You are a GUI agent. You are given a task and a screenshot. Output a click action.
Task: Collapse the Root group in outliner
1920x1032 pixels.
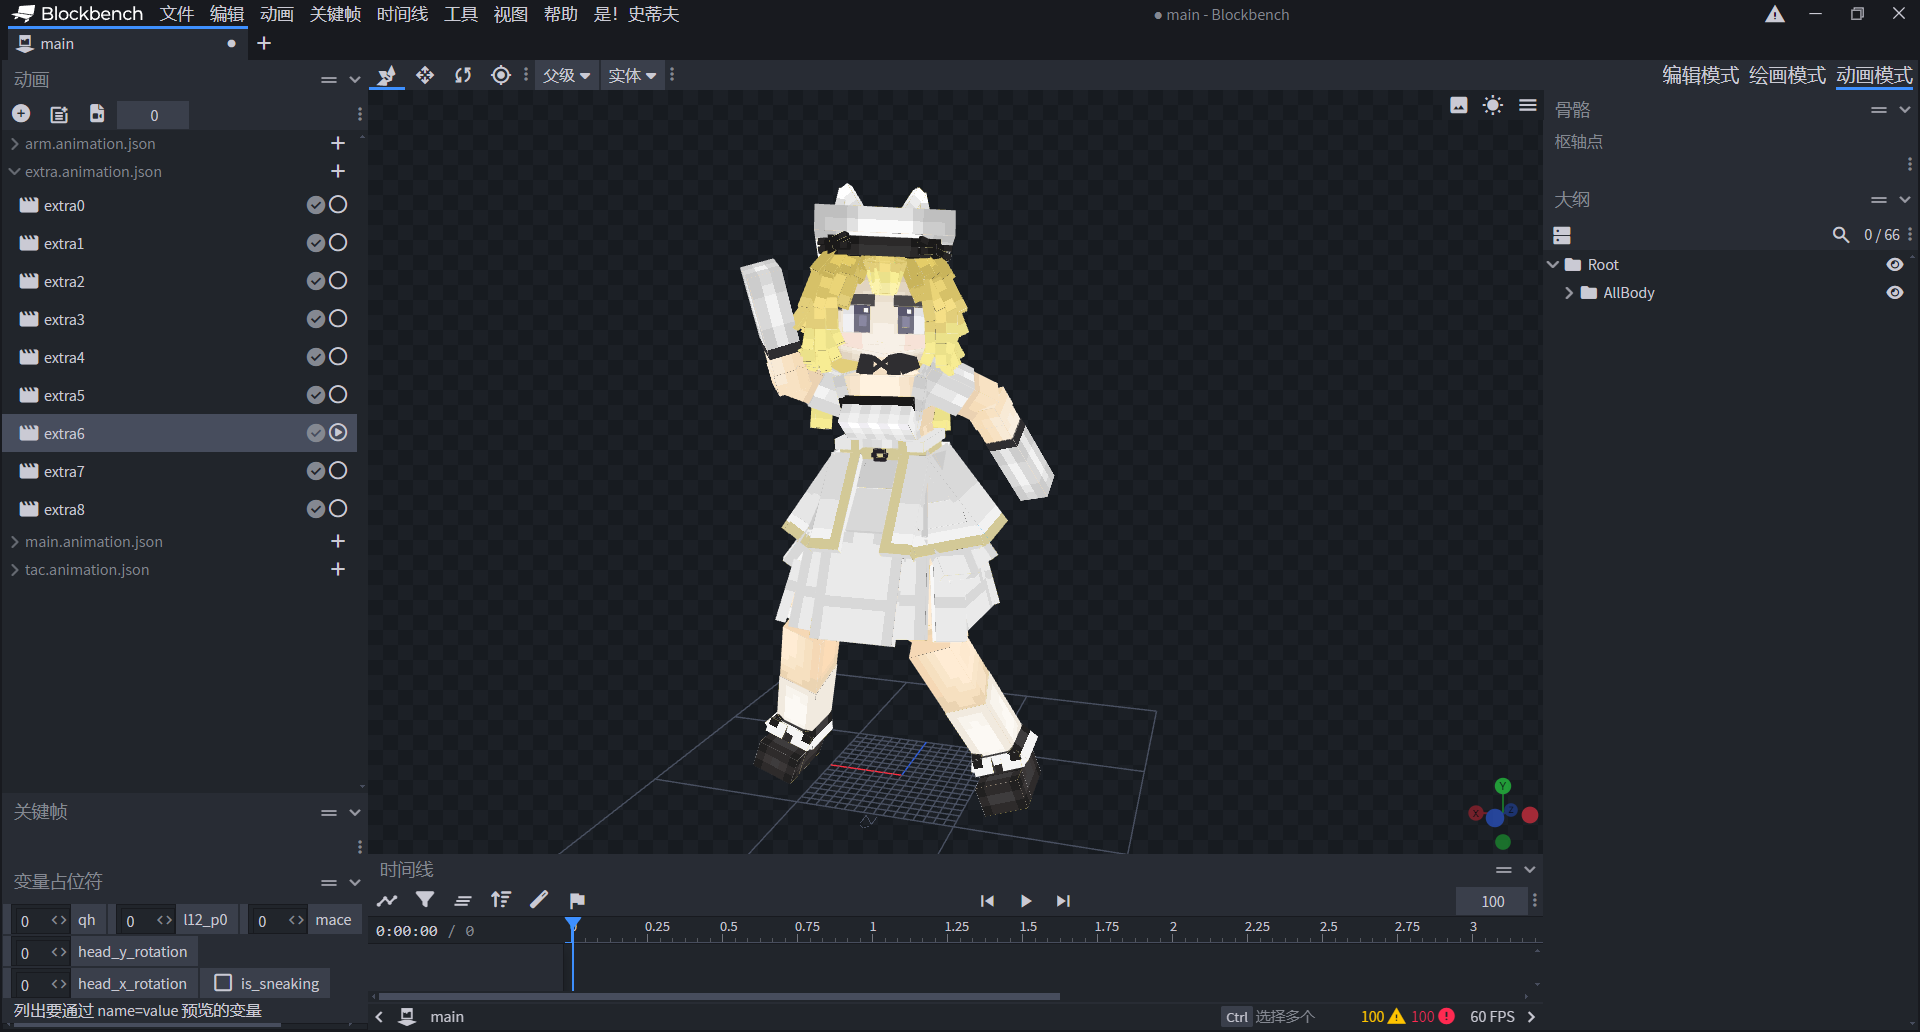click(1553, 265)
